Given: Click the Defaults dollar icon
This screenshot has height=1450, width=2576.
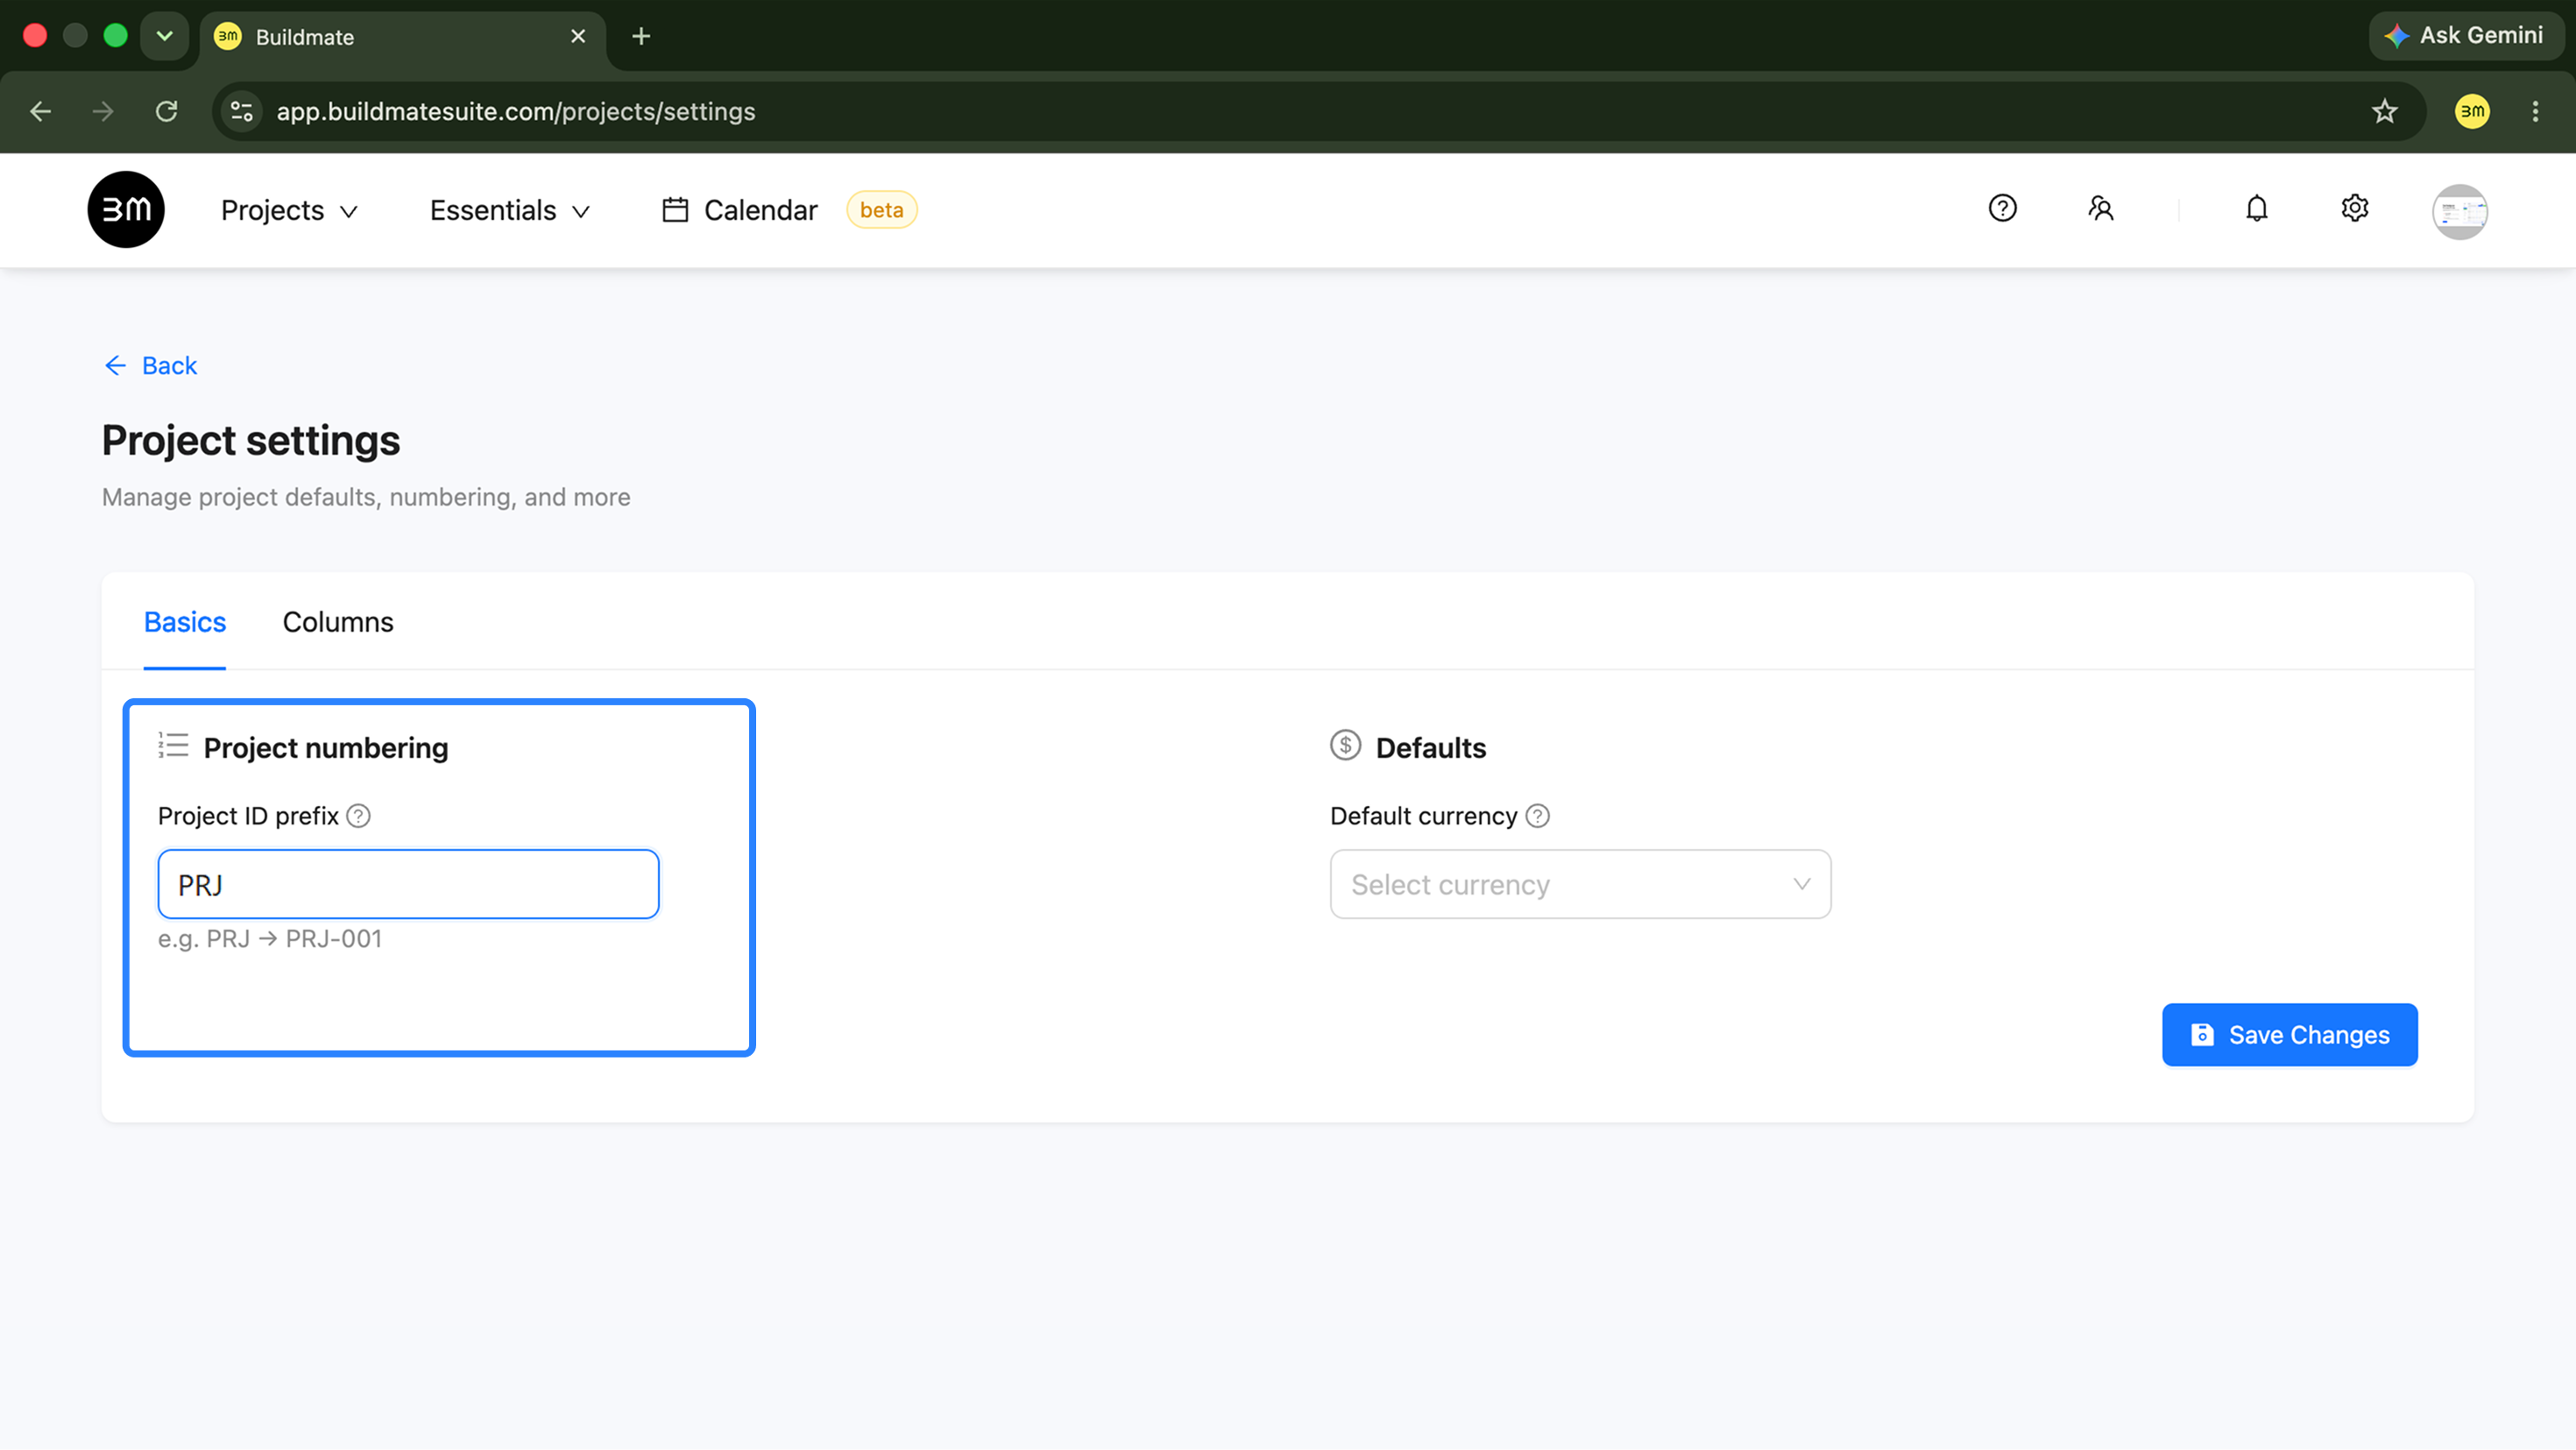Looking at the screenshot, I should (1345, 746).
